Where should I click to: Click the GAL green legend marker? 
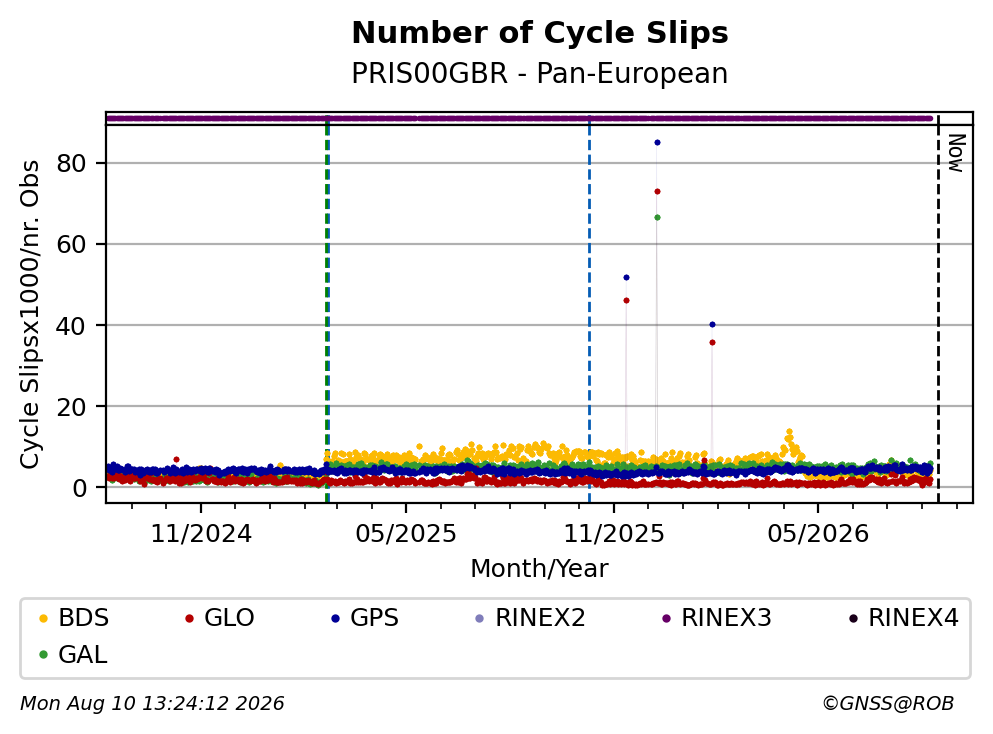(43, 655)
